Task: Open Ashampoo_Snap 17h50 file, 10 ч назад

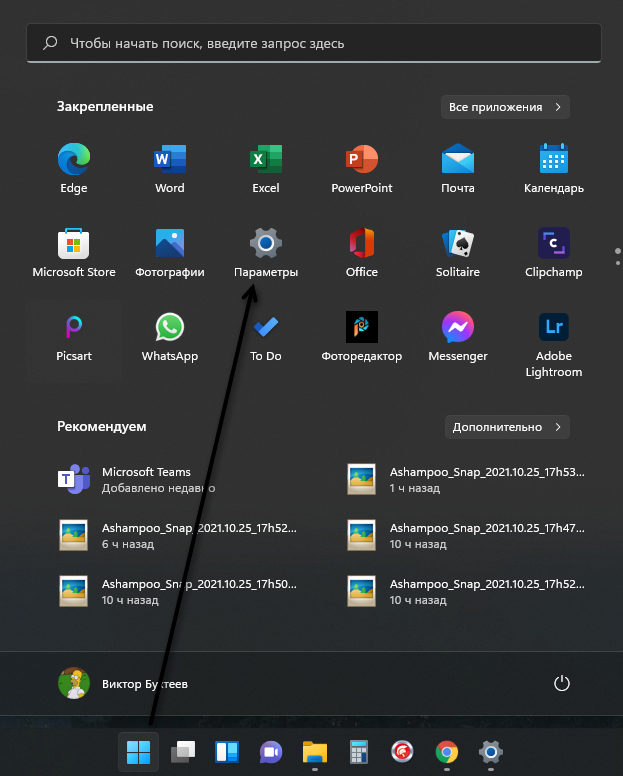Action: click(177, 591)
